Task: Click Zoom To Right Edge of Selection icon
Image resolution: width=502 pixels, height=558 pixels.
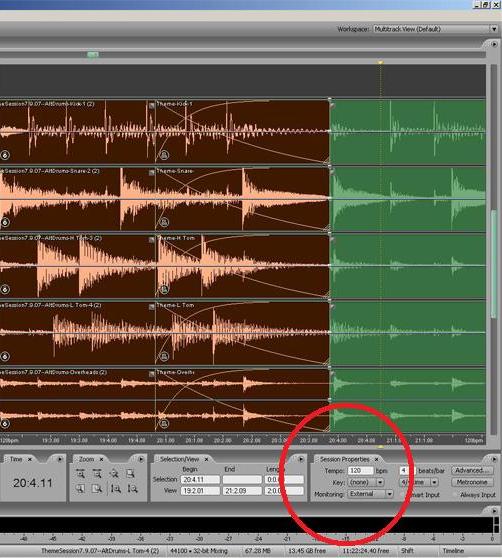Action: (x=97, y=489)
